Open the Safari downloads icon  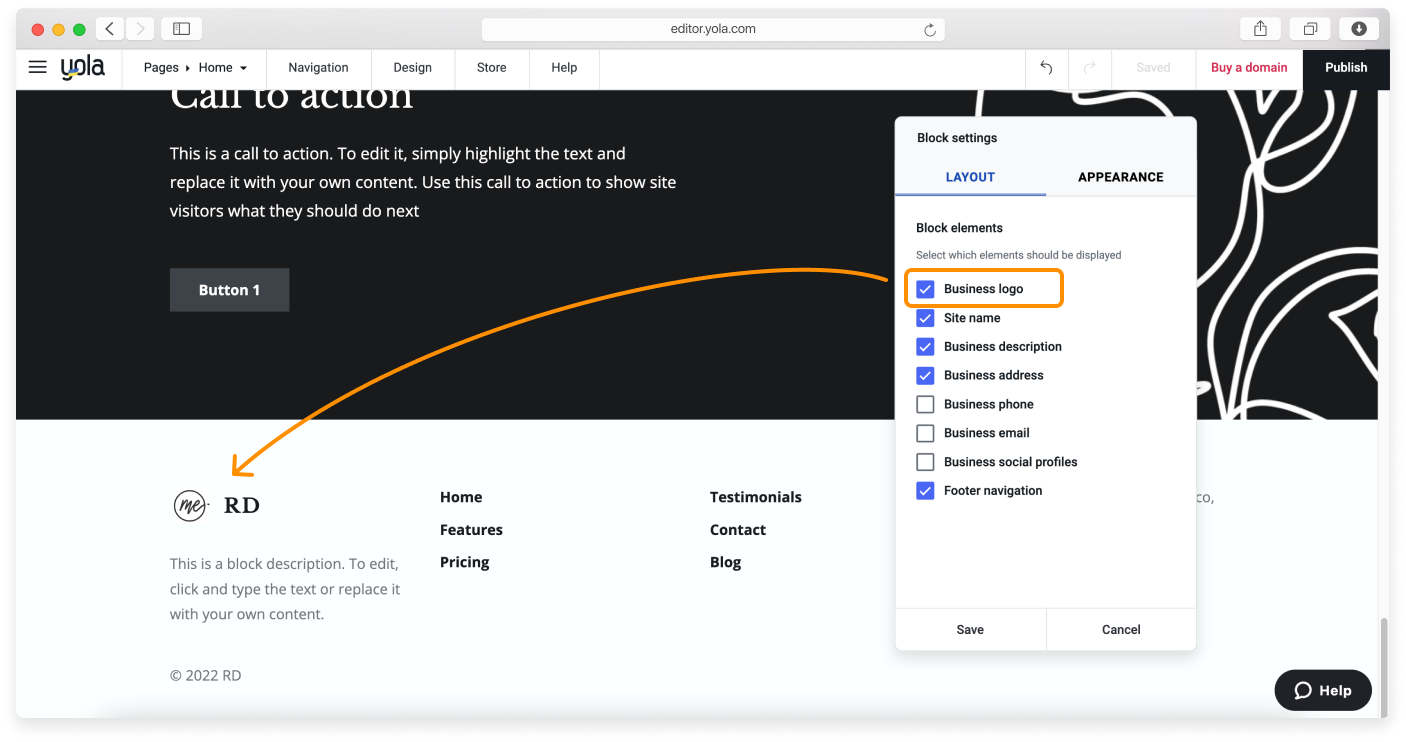1358,29
